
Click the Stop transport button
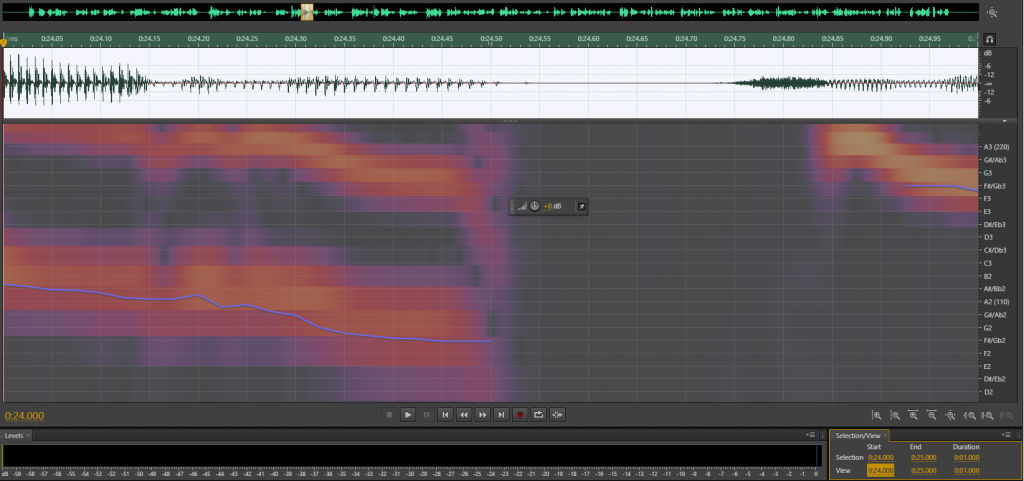[389, 414]
